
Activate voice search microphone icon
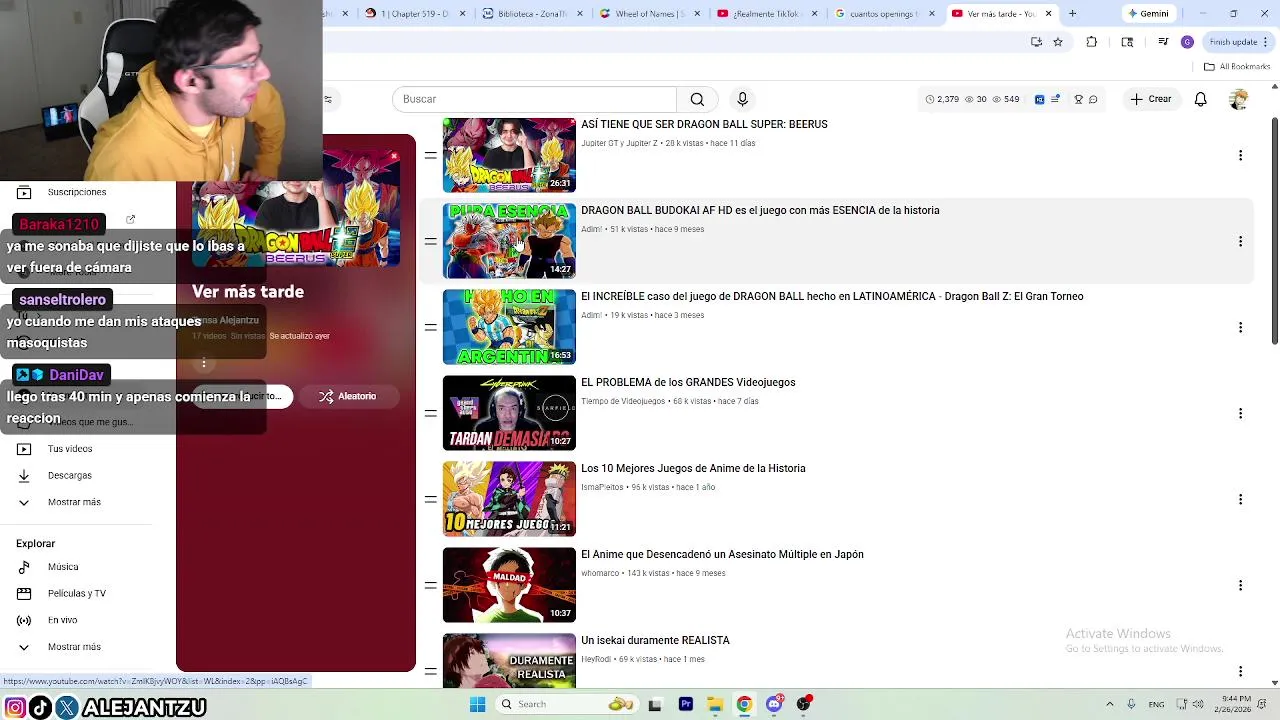pyautogui.click(x=742, y=99)
